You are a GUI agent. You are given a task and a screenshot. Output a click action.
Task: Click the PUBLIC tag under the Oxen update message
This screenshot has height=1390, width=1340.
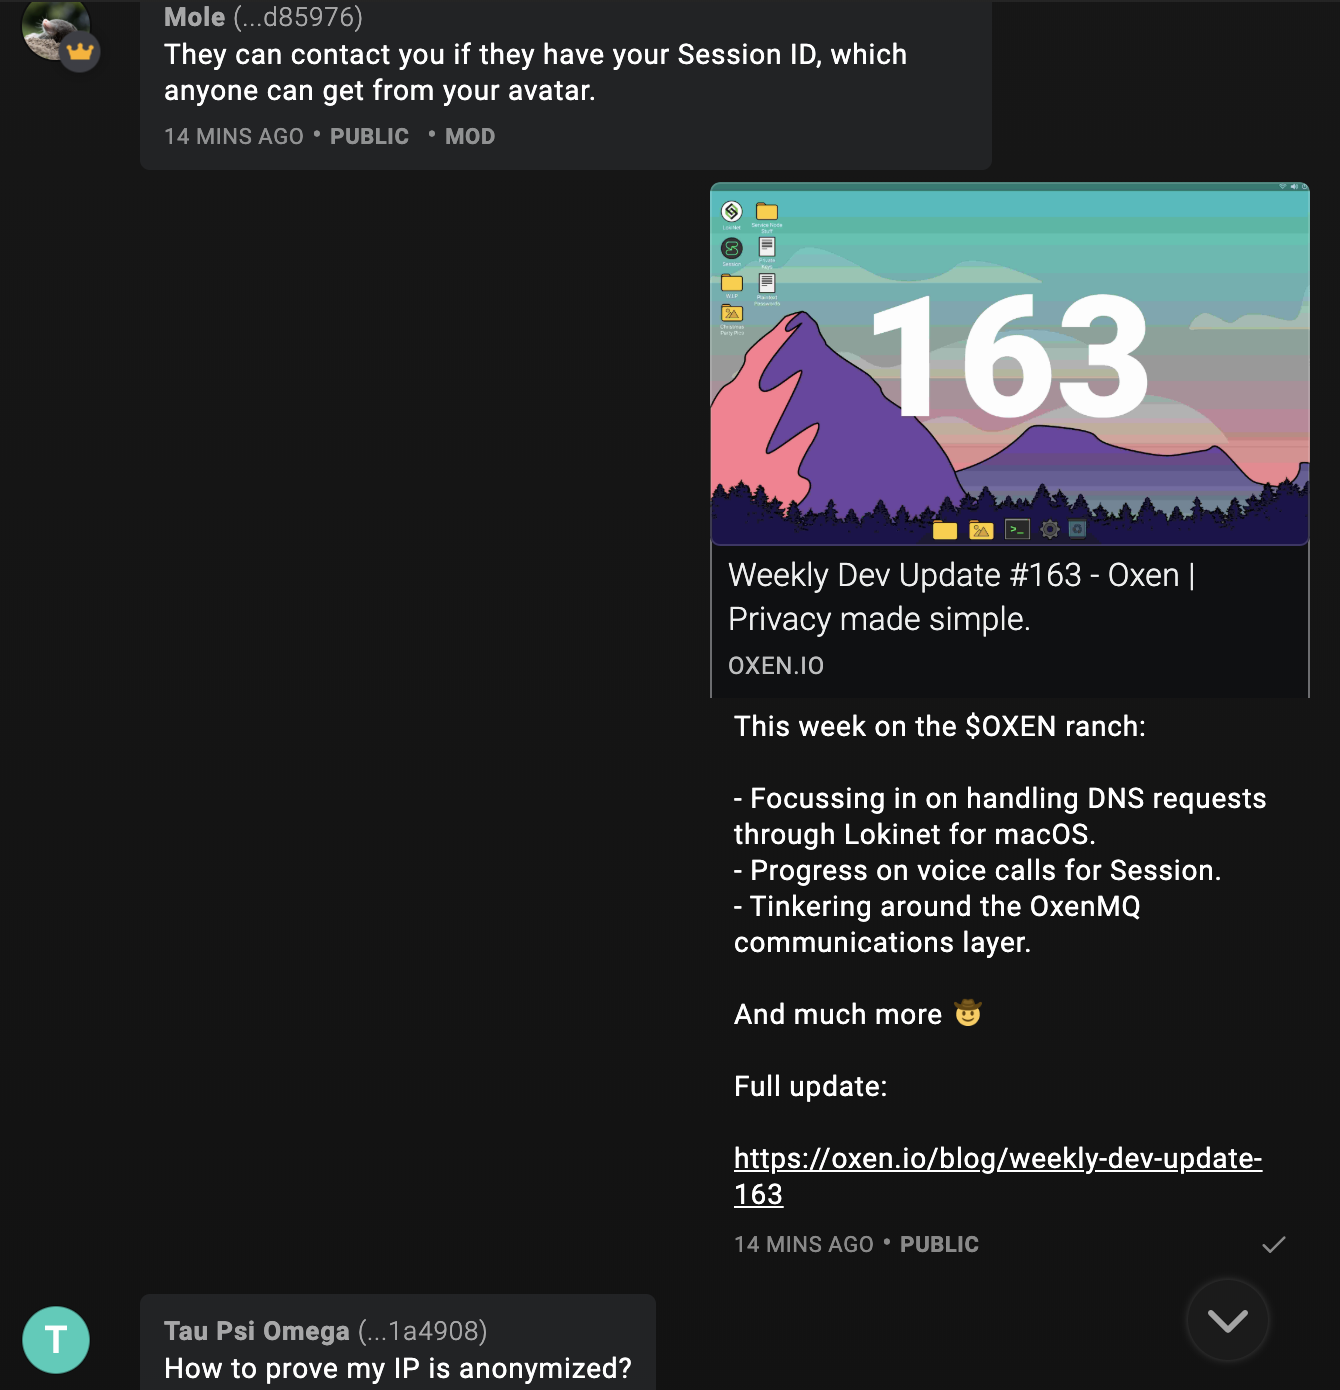click(939, 1244)
